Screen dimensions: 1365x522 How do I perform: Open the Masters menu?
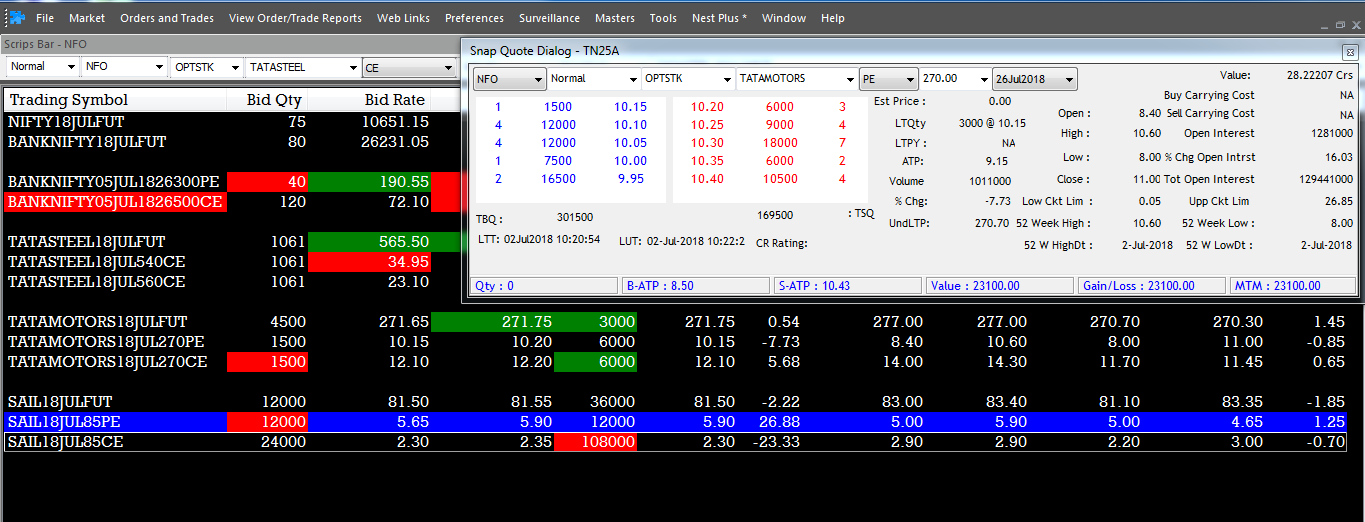[x=614, y=18]
